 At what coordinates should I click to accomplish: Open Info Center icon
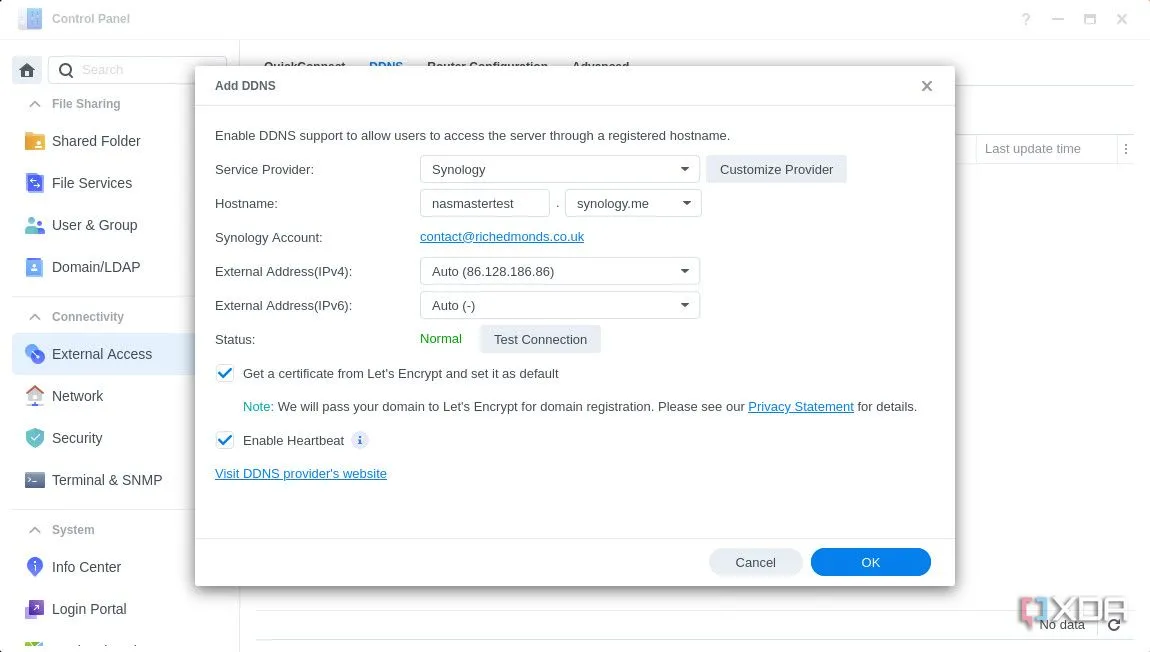coord(34,566)
